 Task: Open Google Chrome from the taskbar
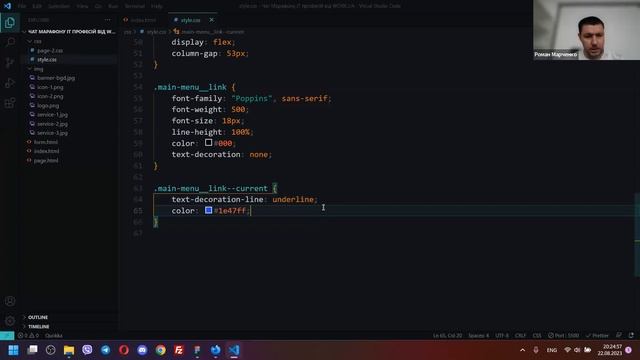point(160,350)
